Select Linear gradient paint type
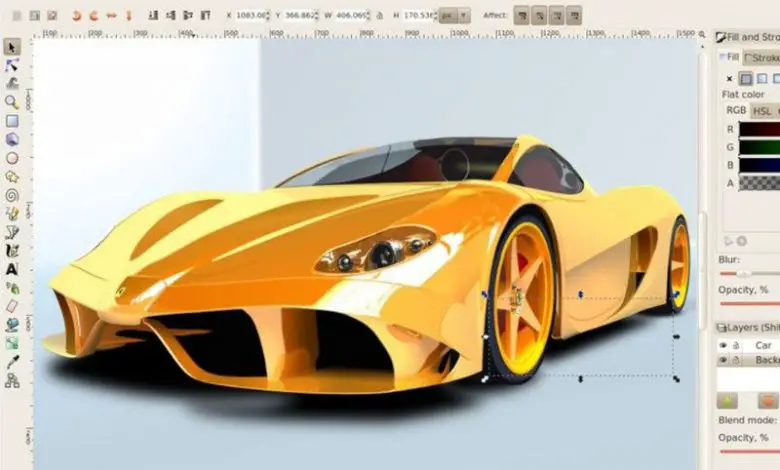The width and height of the screenshot is (780, 470). [x=762, y=79]
